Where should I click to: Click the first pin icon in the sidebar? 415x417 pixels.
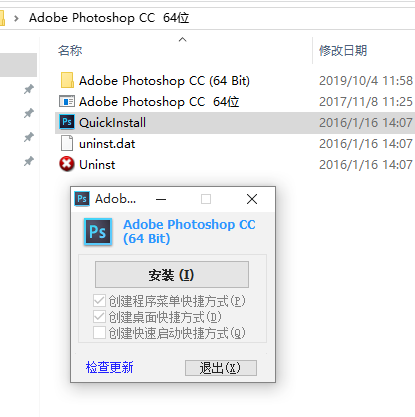pos(29,89)
